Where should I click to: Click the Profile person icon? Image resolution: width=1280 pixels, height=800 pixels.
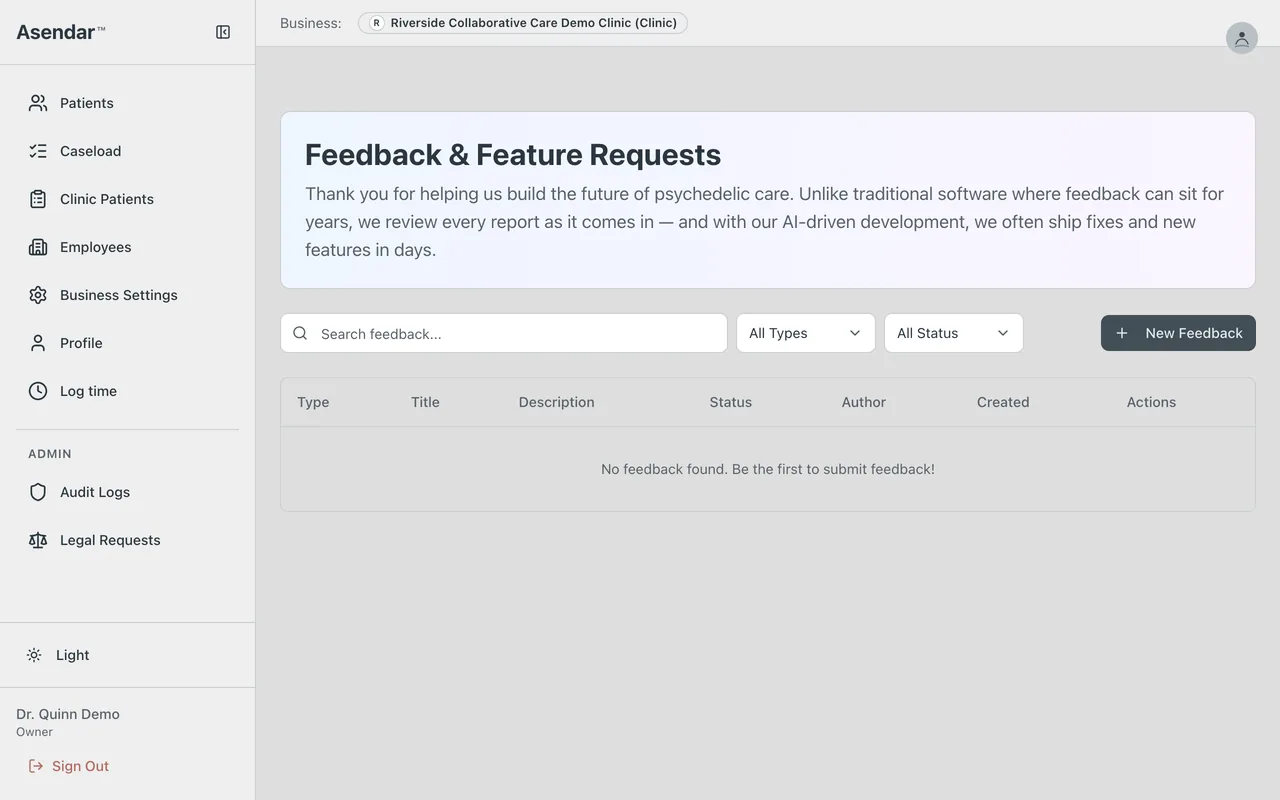[x=38, y=343]
